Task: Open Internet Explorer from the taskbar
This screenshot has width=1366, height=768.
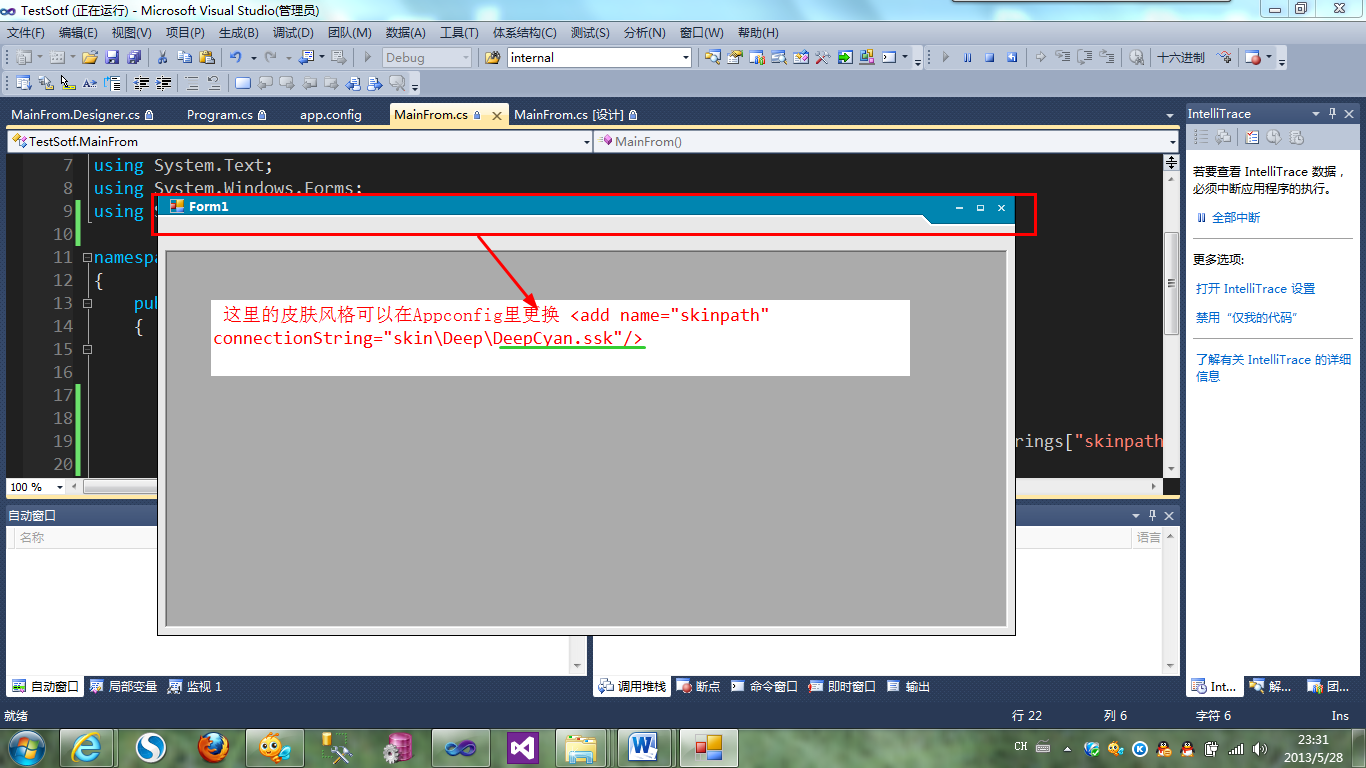Action: (88, 747)
